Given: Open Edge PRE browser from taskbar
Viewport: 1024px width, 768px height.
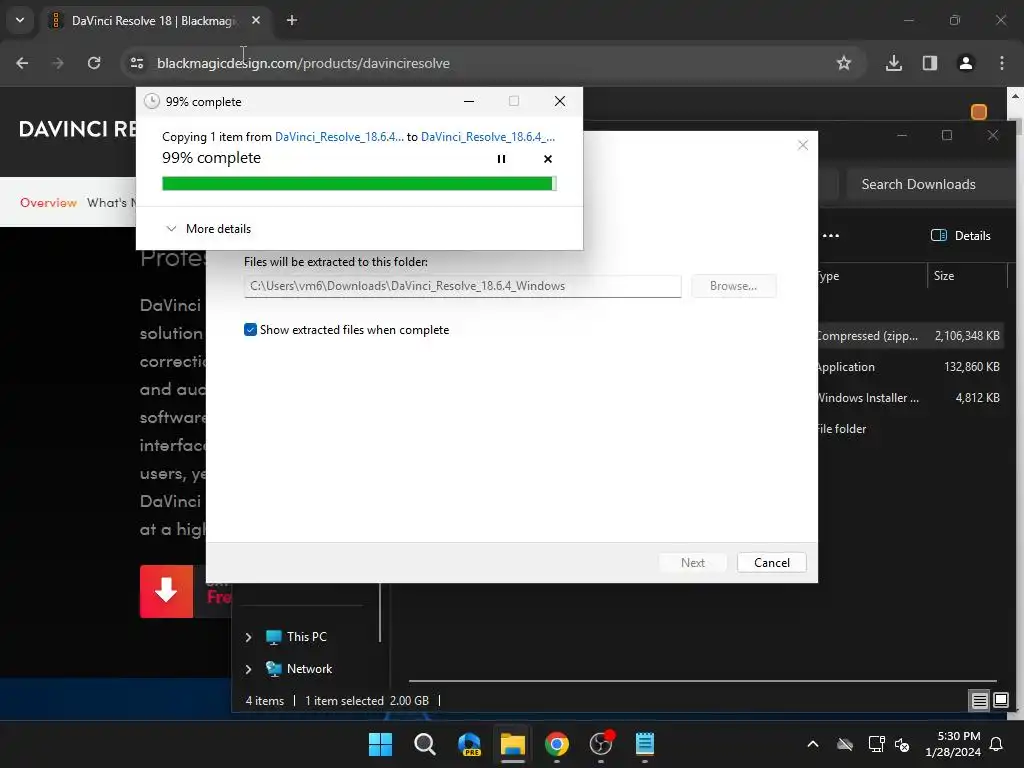Looking at the screenshot, I should [x=469, y=744].
